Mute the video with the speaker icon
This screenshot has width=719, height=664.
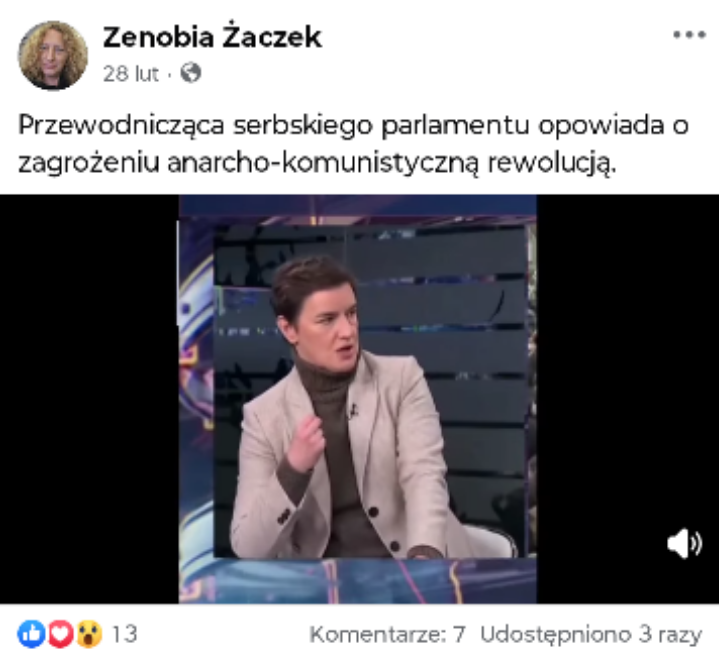684,543
